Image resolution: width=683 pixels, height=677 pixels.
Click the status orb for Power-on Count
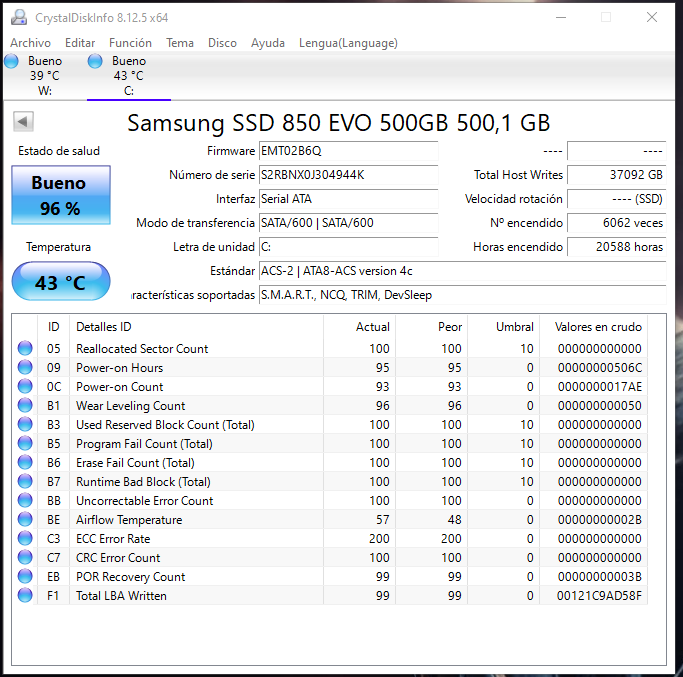point(25,386)
